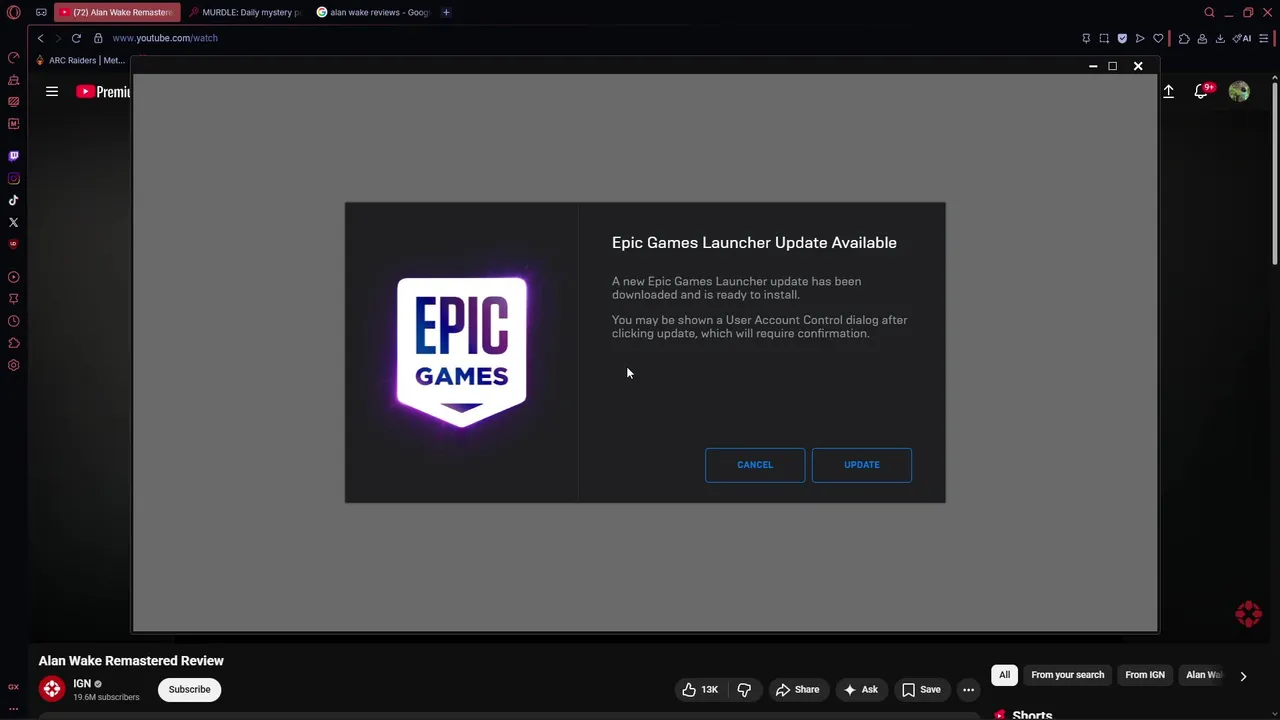Minimize the Epic Games Launcher window
This screenshot has width=1280, height=720.
pyautogui.click(x=1092, y=66)
